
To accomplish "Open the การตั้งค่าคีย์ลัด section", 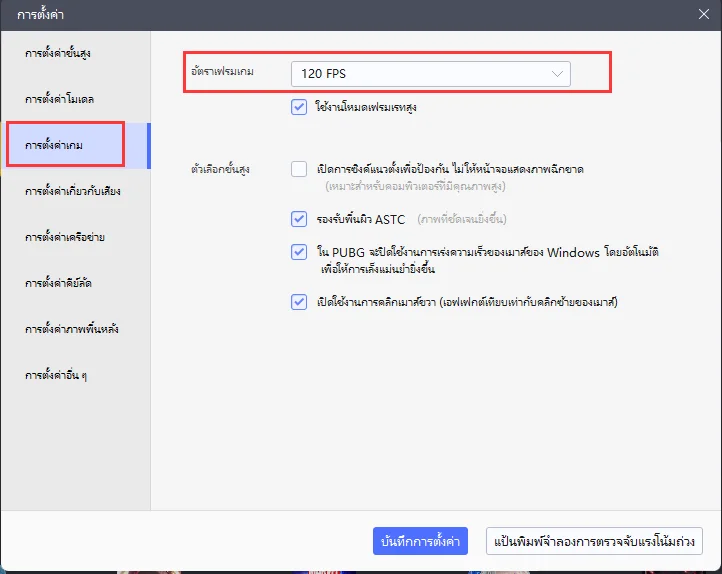I will tap(76, 284).
